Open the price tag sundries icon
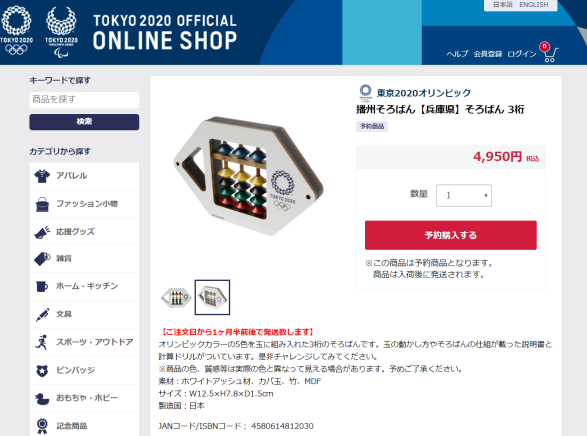 (x=42, y=259)
